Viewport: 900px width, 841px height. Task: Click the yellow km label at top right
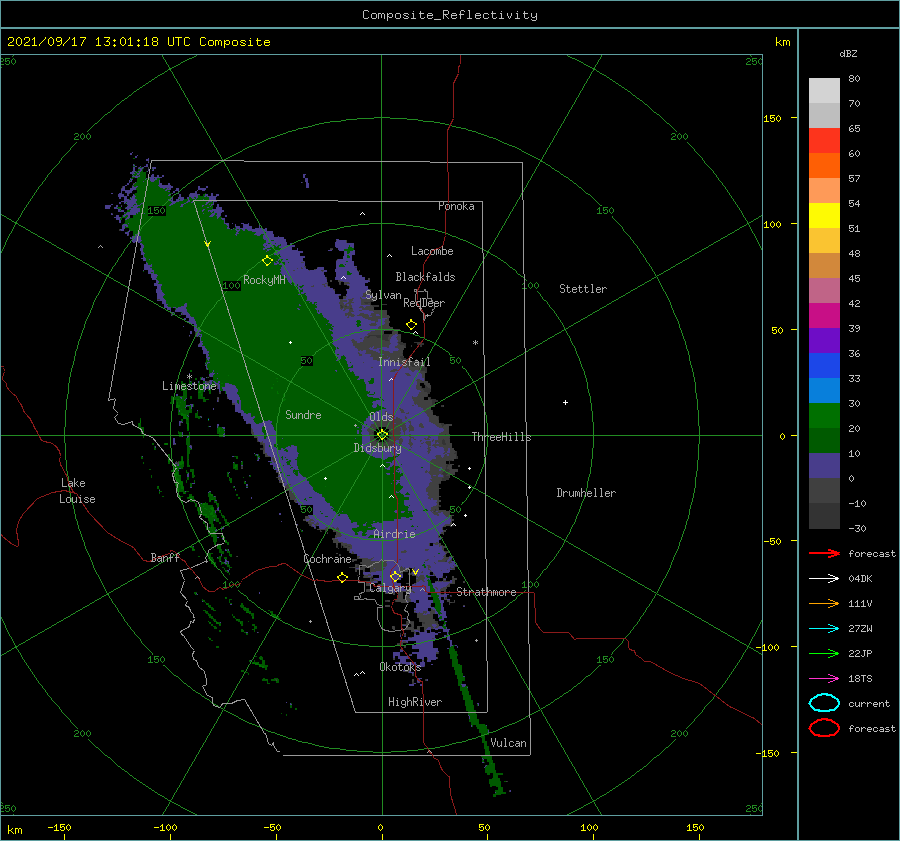[x=783, y=42]
